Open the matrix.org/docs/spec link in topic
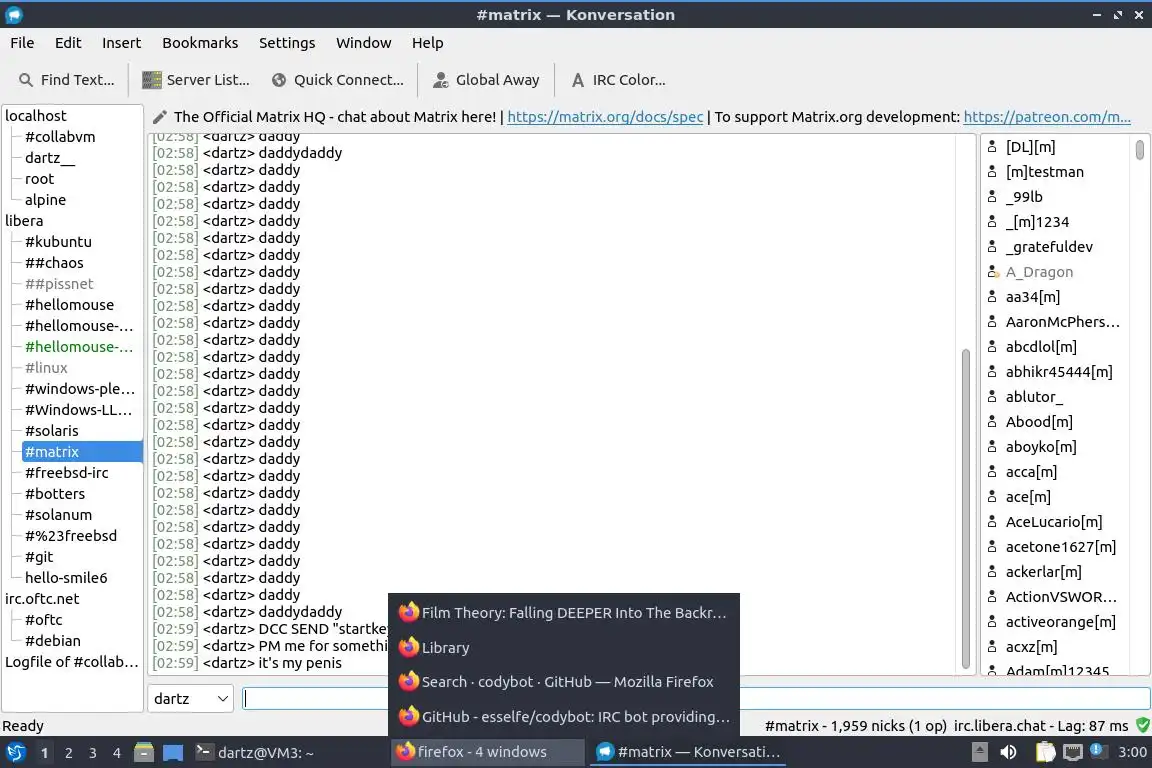 (x=605, y=117)
